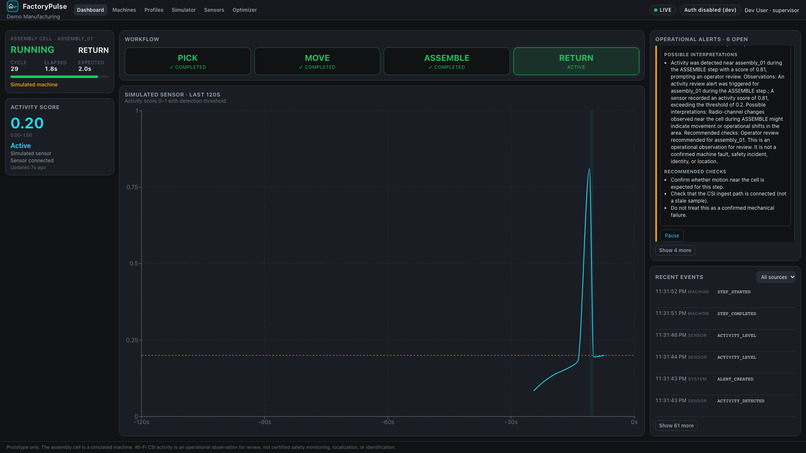The height and width of the screenshot is (453, 806).
Task: Click the -60s axis label
Action: (388, 422)
